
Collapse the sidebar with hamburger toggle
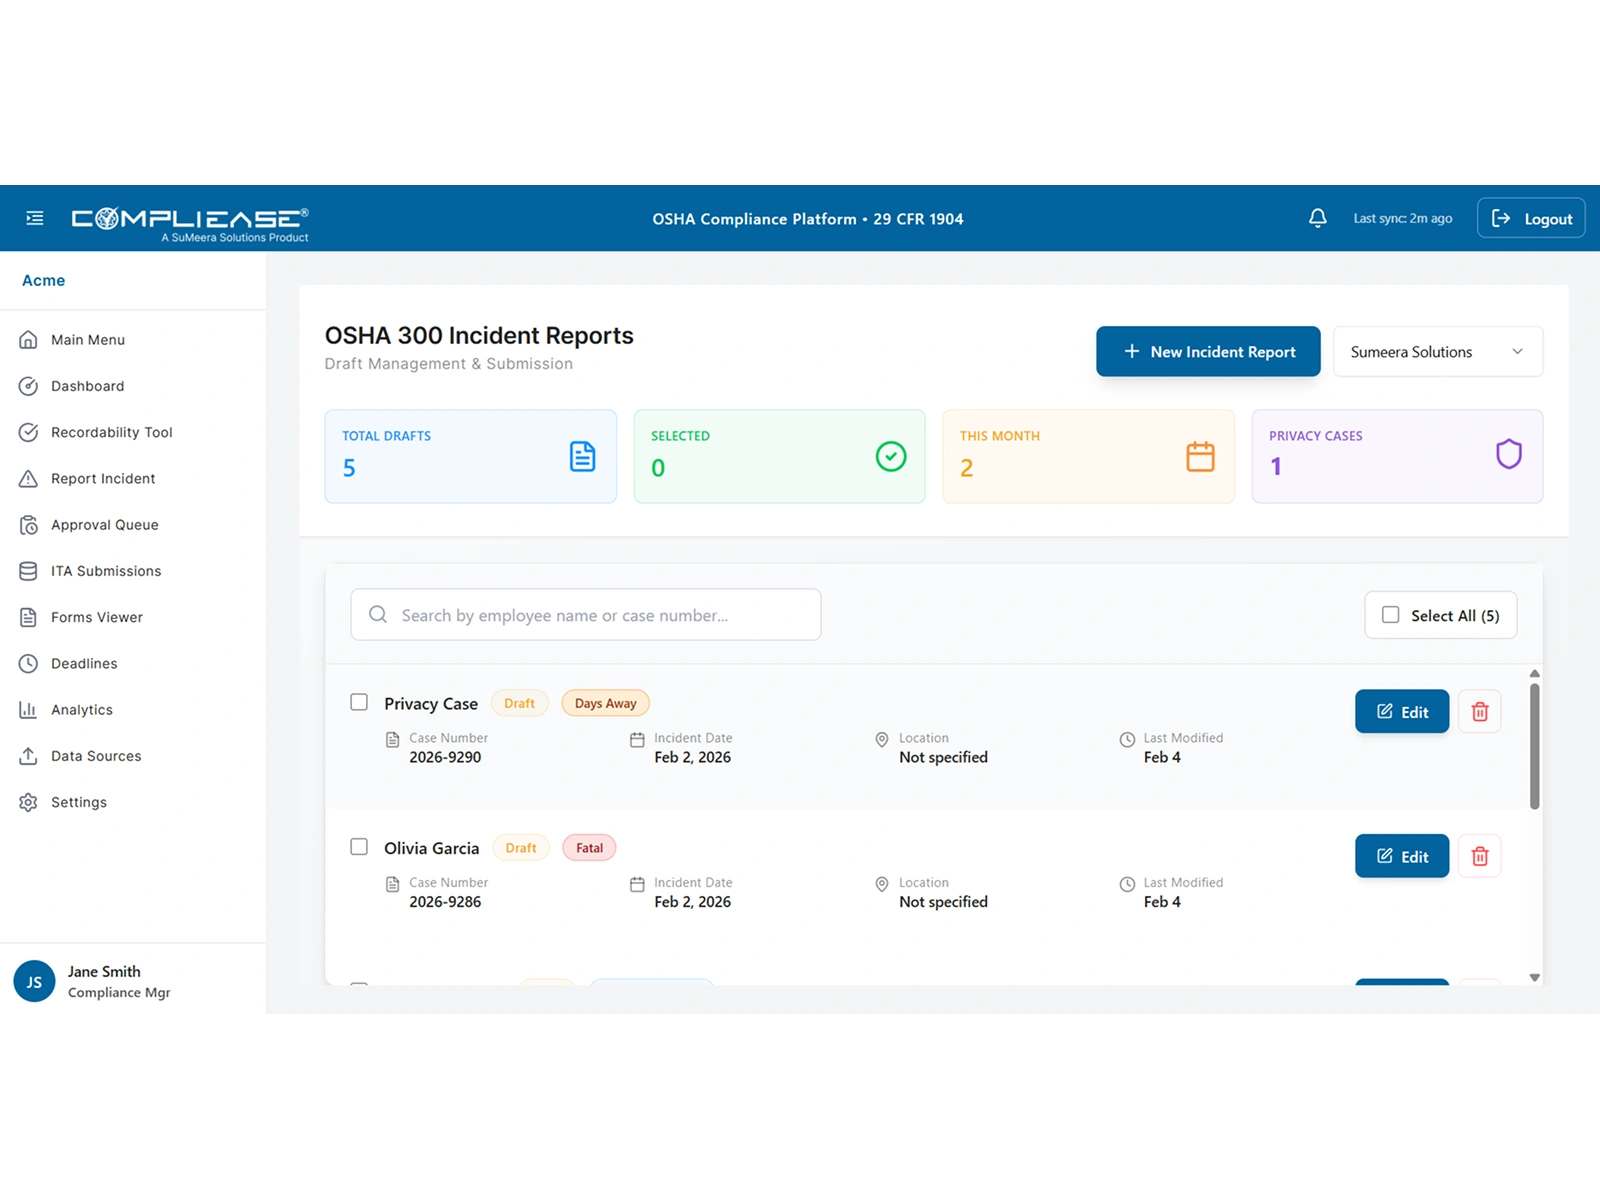point(35,217)
